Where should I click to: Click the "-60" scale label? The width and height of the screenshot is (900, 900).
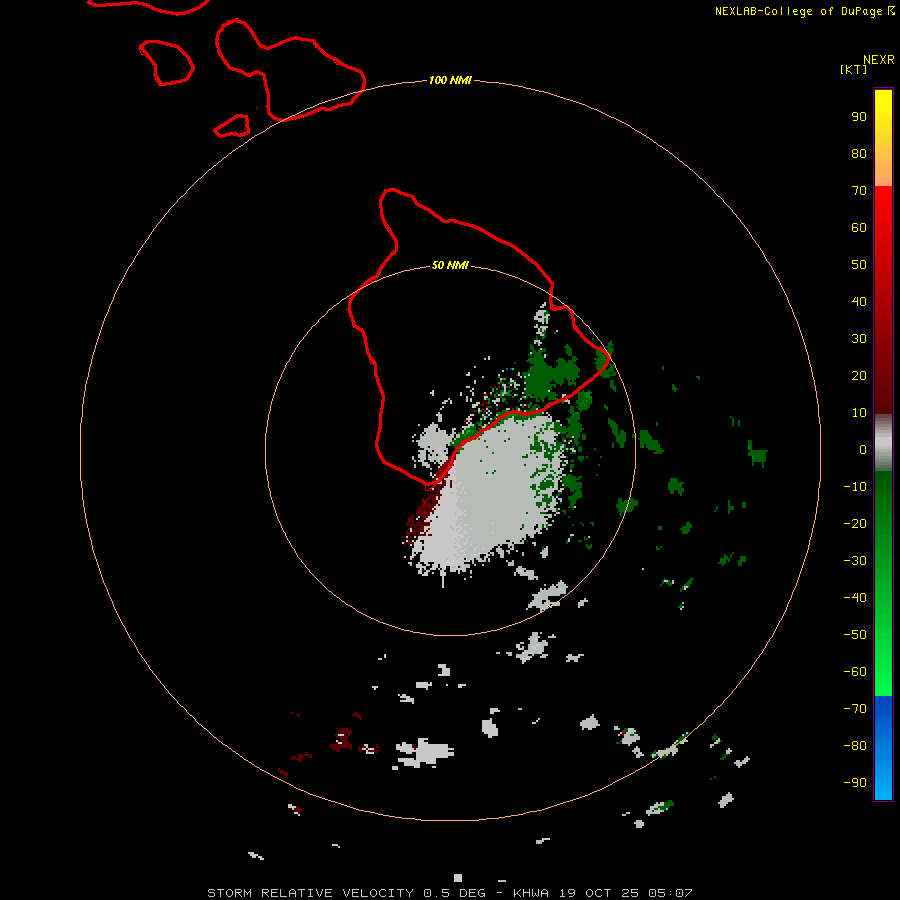(x=855, y=672)
